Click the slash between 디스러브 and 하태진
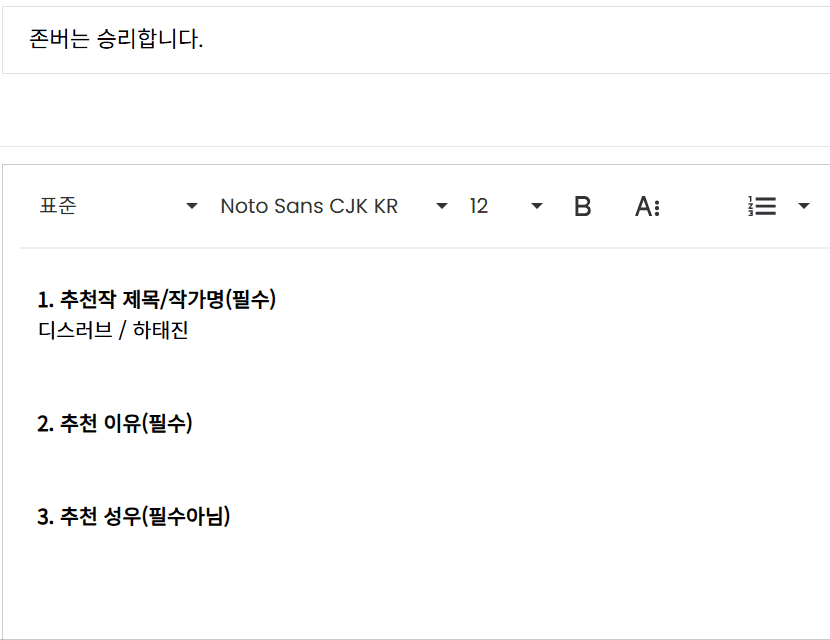The height and width of the screenshot is (640, 830). [x=121, y=331]
